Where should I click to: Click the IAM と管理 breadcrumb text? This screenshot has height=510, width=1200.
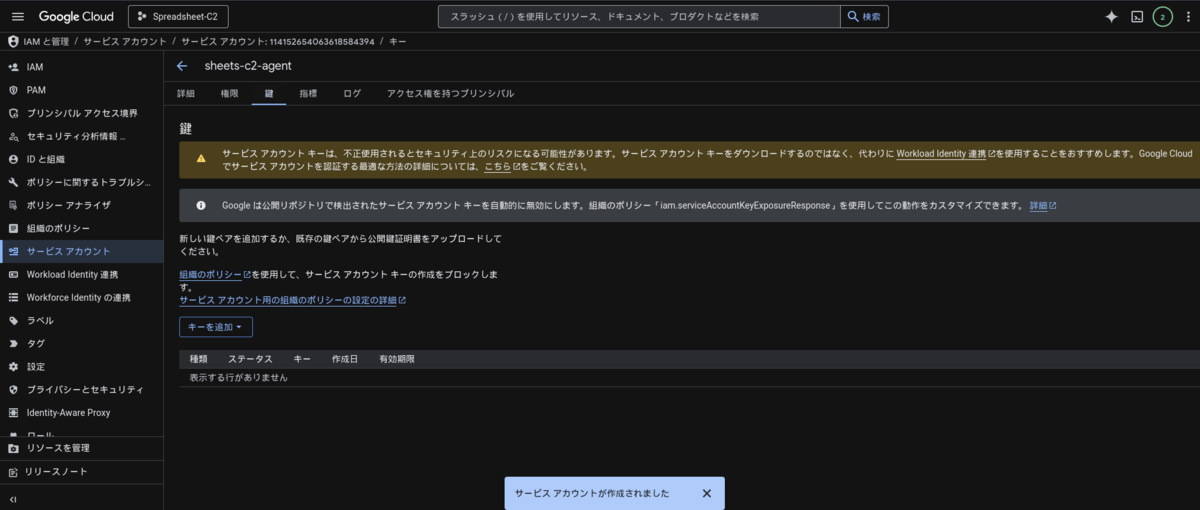click(45, 42)
